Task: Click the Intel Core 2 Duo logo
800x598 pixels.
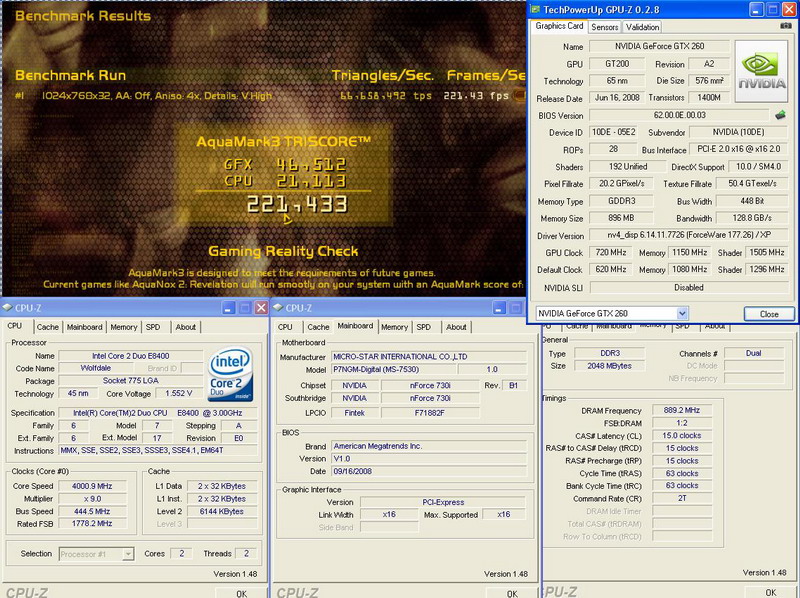Action: point(231,374)
